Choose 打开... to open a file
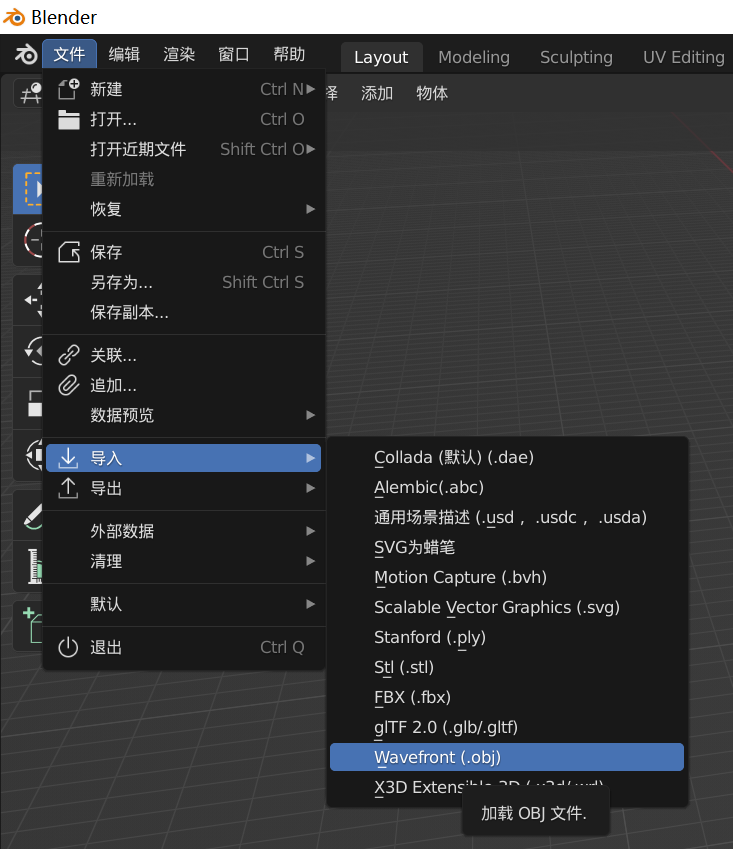Screen dimensions: 733x849 point(184,119)
